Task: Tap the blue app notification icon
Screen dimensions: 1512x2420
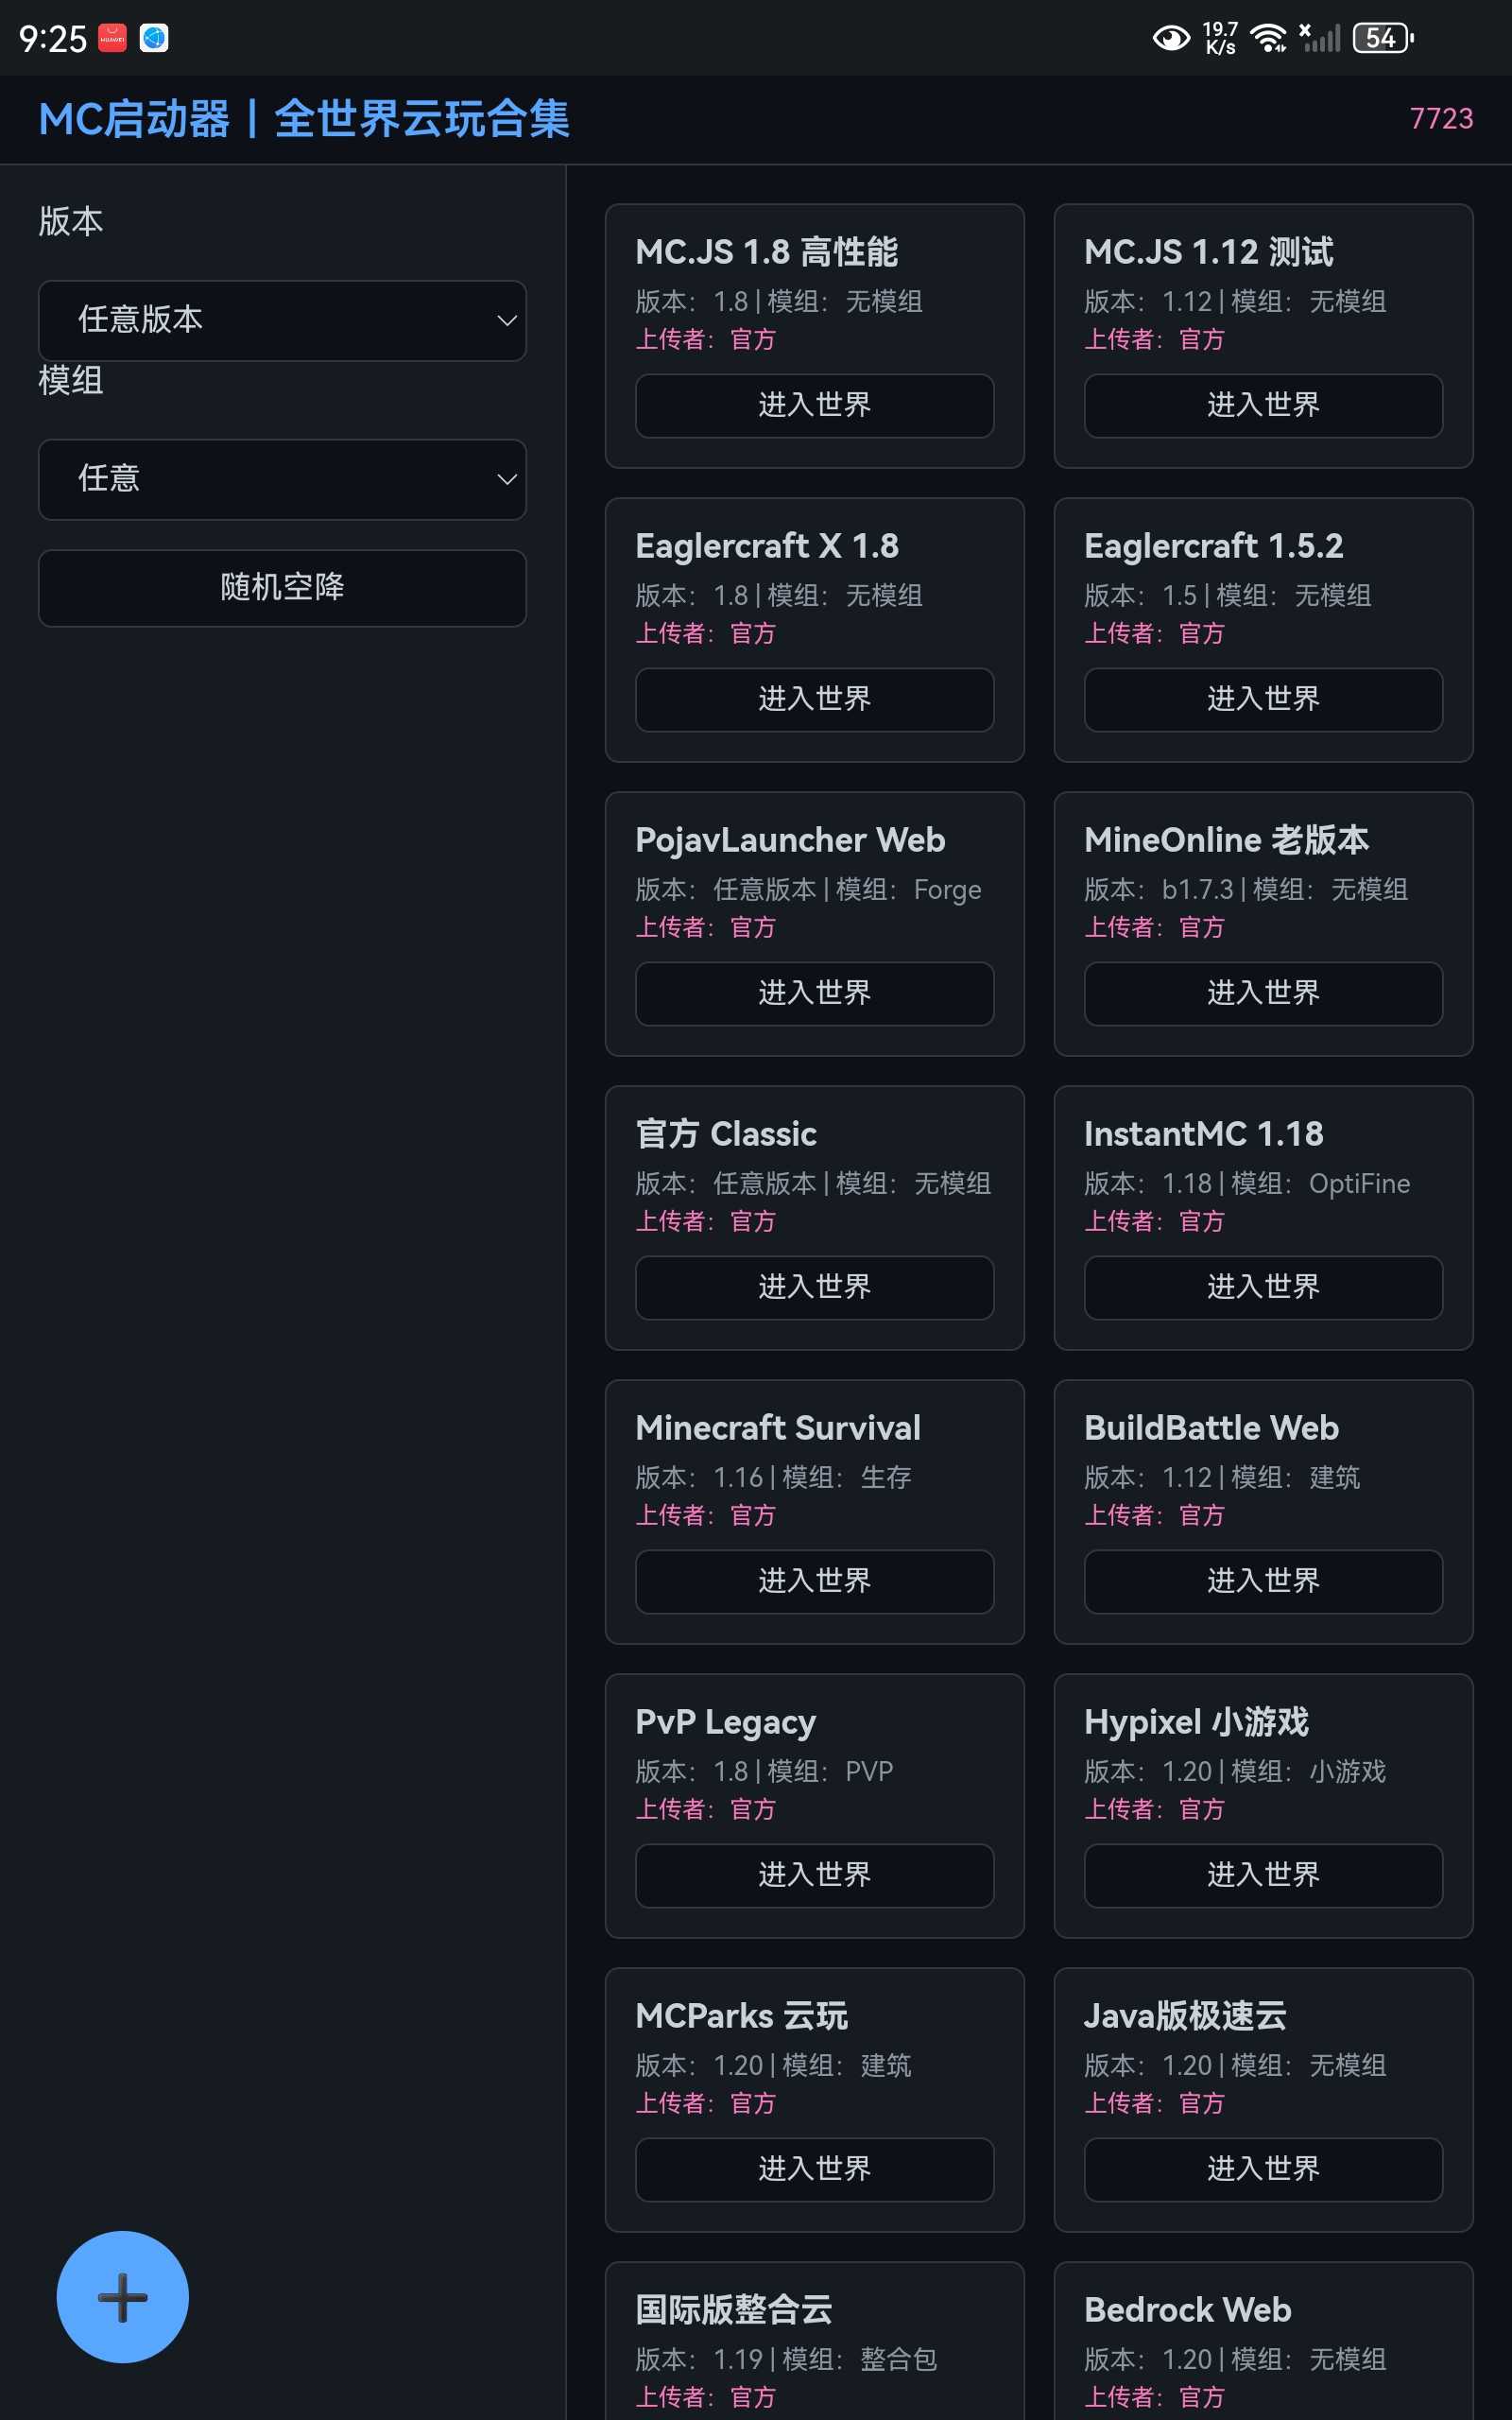Action: (154, 38)
